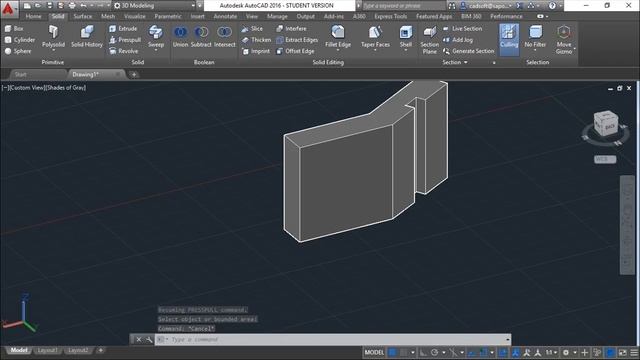Open command line customize wrench
This screenshot has width=640, height=360.
[149, 340]
